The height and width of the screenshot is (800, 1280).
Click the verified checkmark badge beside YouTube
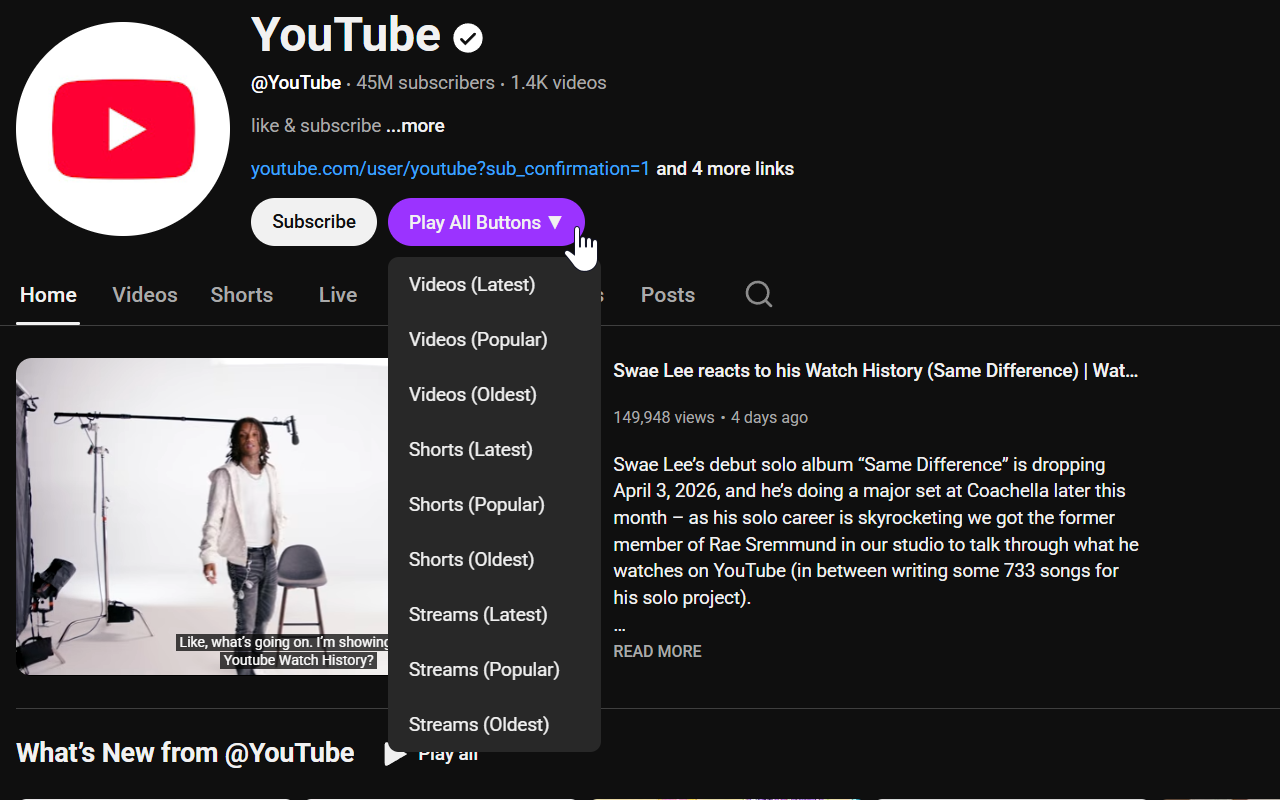pyautogui.click(x=468, y=38)
